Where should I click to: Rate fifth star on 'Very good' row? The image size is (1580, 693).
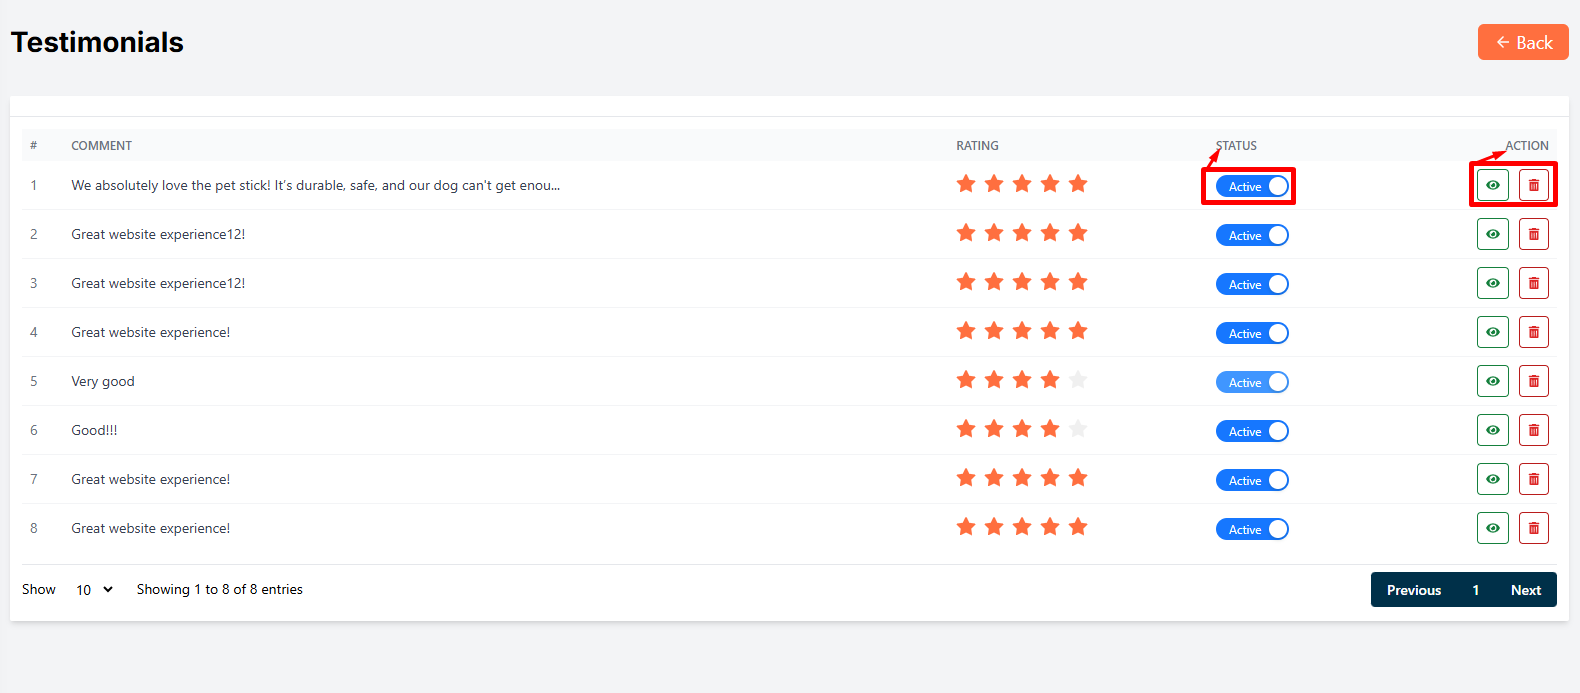(1077, 380)
